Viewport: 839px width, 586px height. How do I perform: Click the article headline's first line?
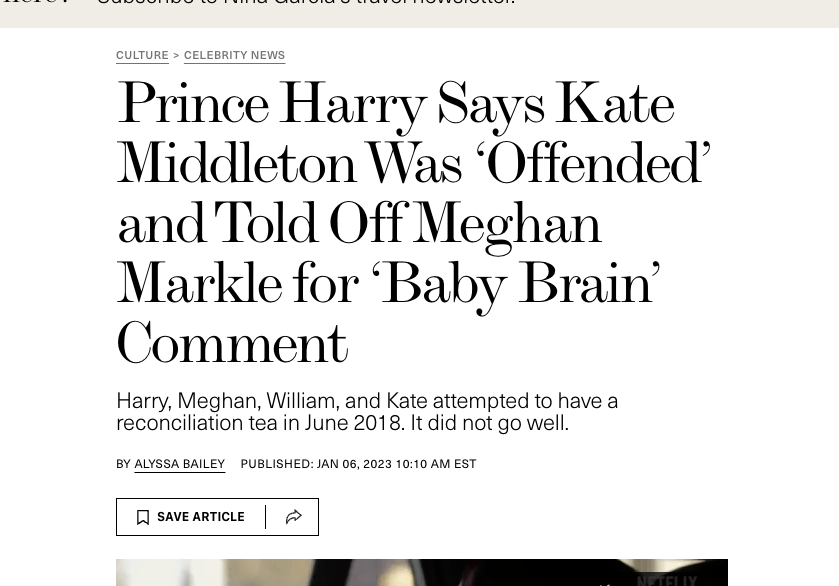(x=395, y=104)
